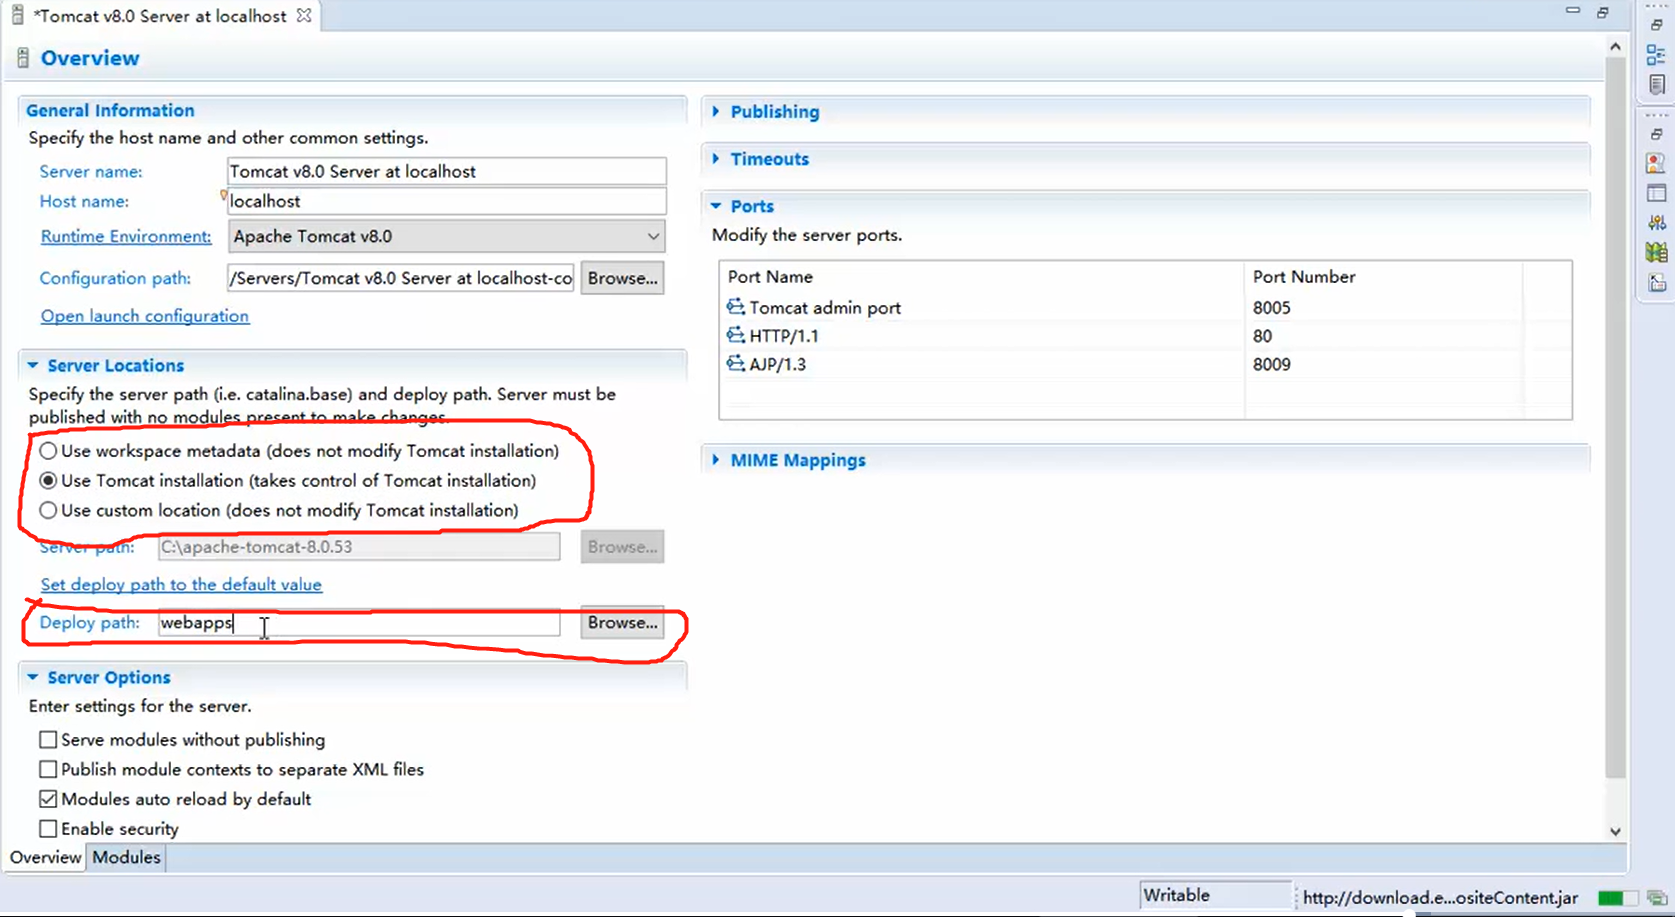
Task: Select Use custom location radio option
Action: (48, 510)
